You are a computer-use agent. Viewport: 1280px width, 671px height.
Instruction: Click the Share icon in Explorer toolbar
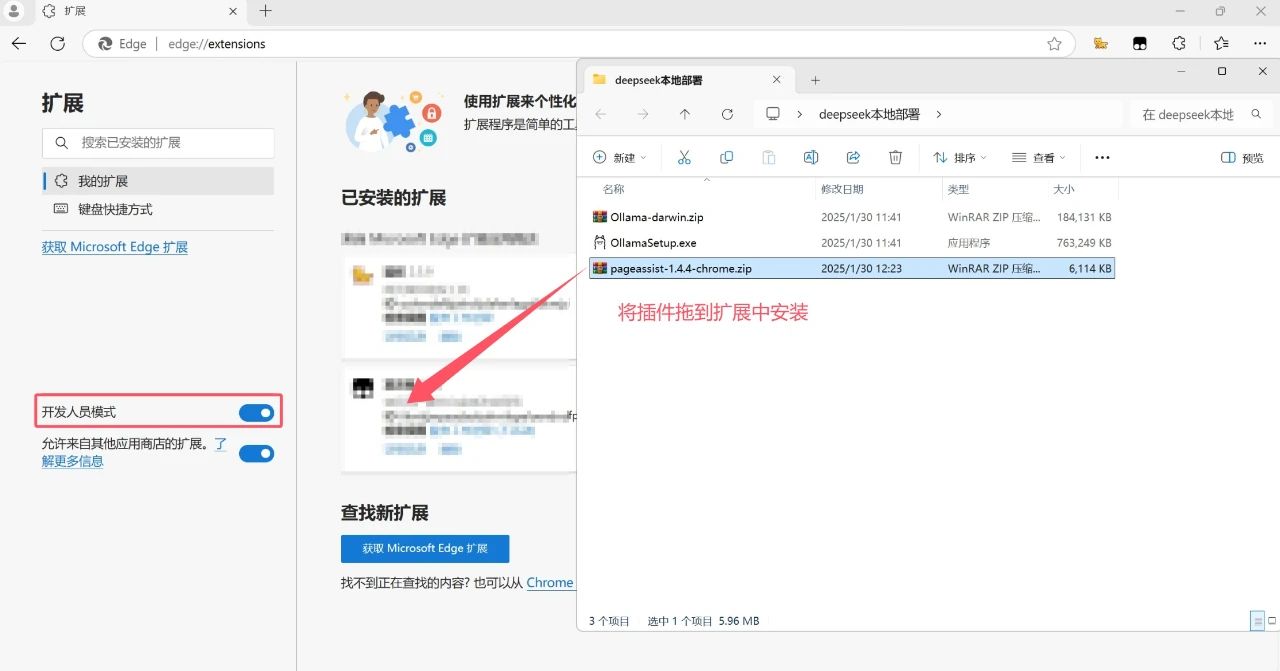pos(853,157)
